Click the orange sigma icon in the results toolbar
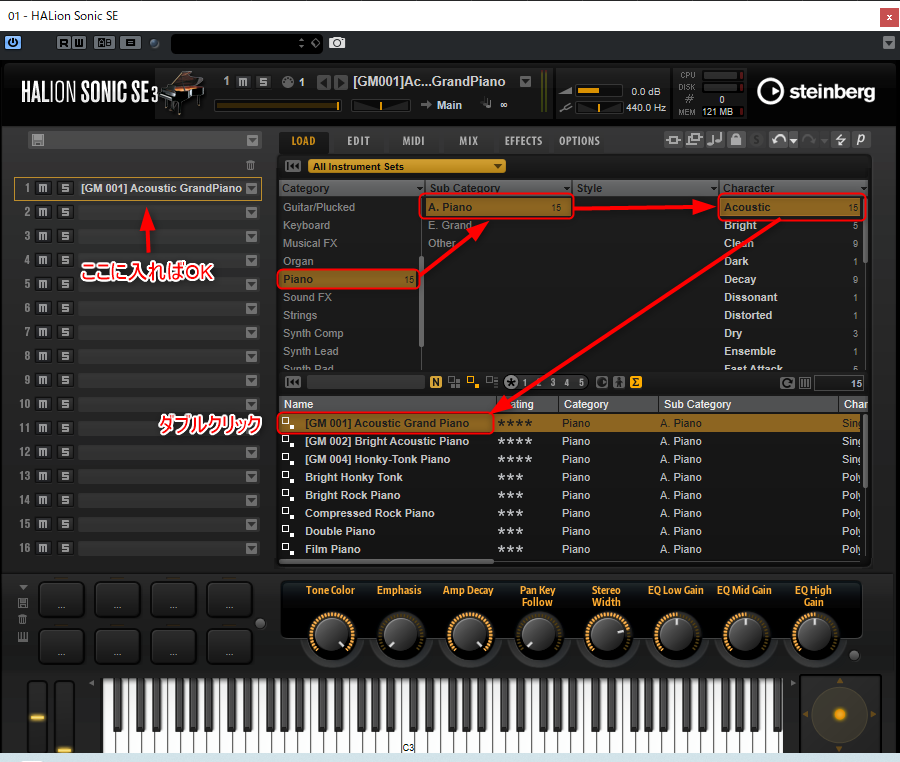Viewport: 900px width, 762px height. point(636,382)
